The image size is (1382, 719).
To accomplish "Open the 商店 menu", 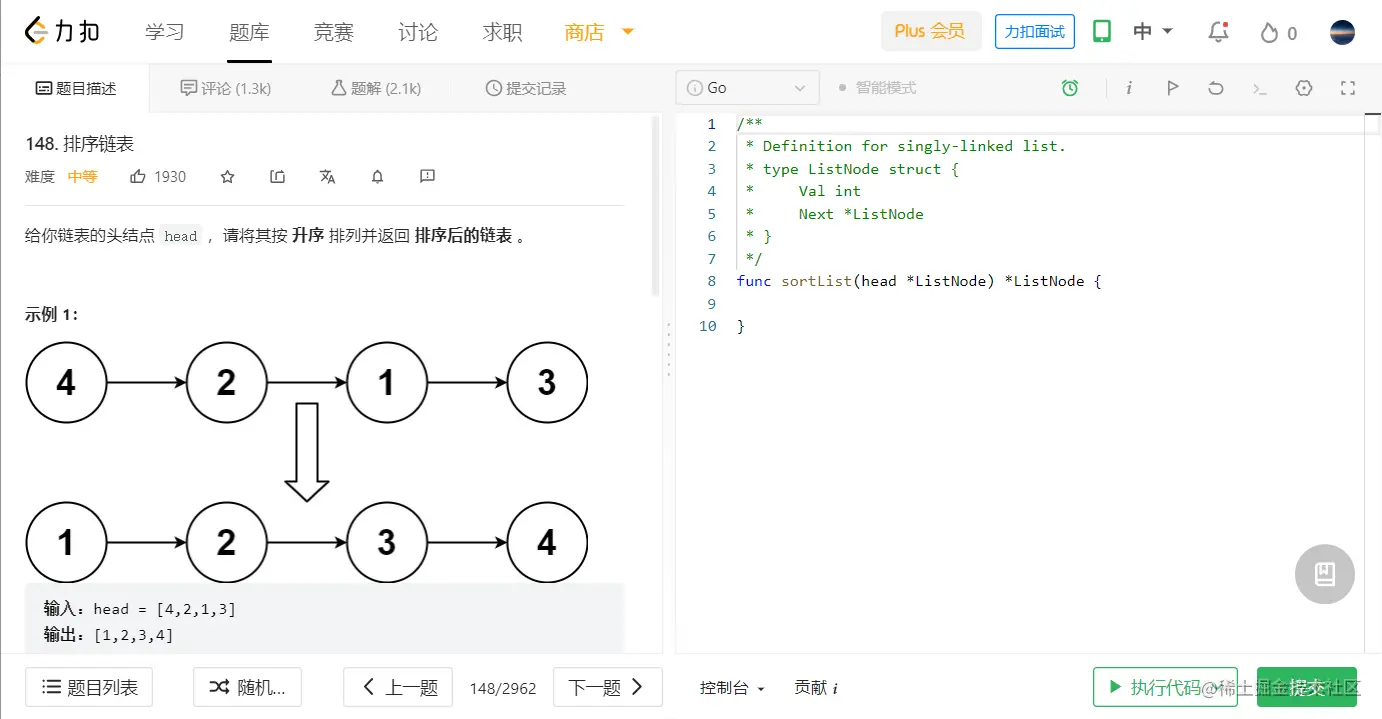I will (585, 32).
